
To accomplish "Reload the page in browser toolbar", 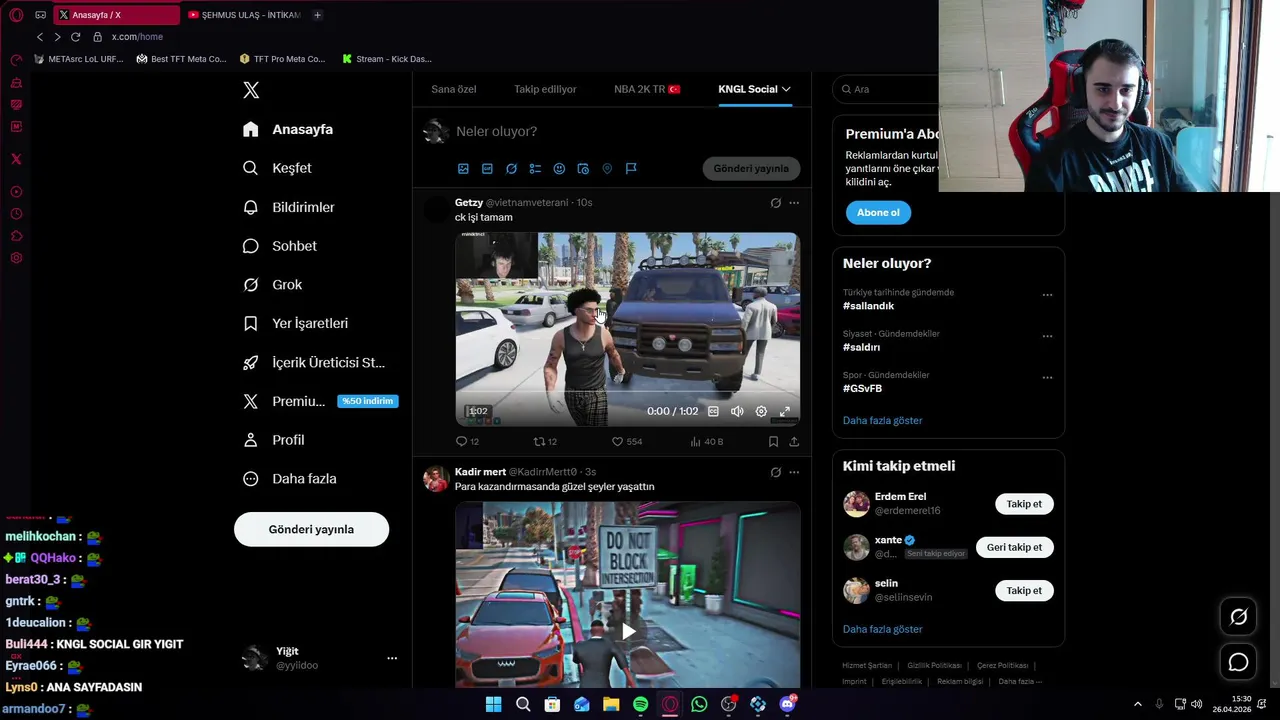I will coord(75,37).
